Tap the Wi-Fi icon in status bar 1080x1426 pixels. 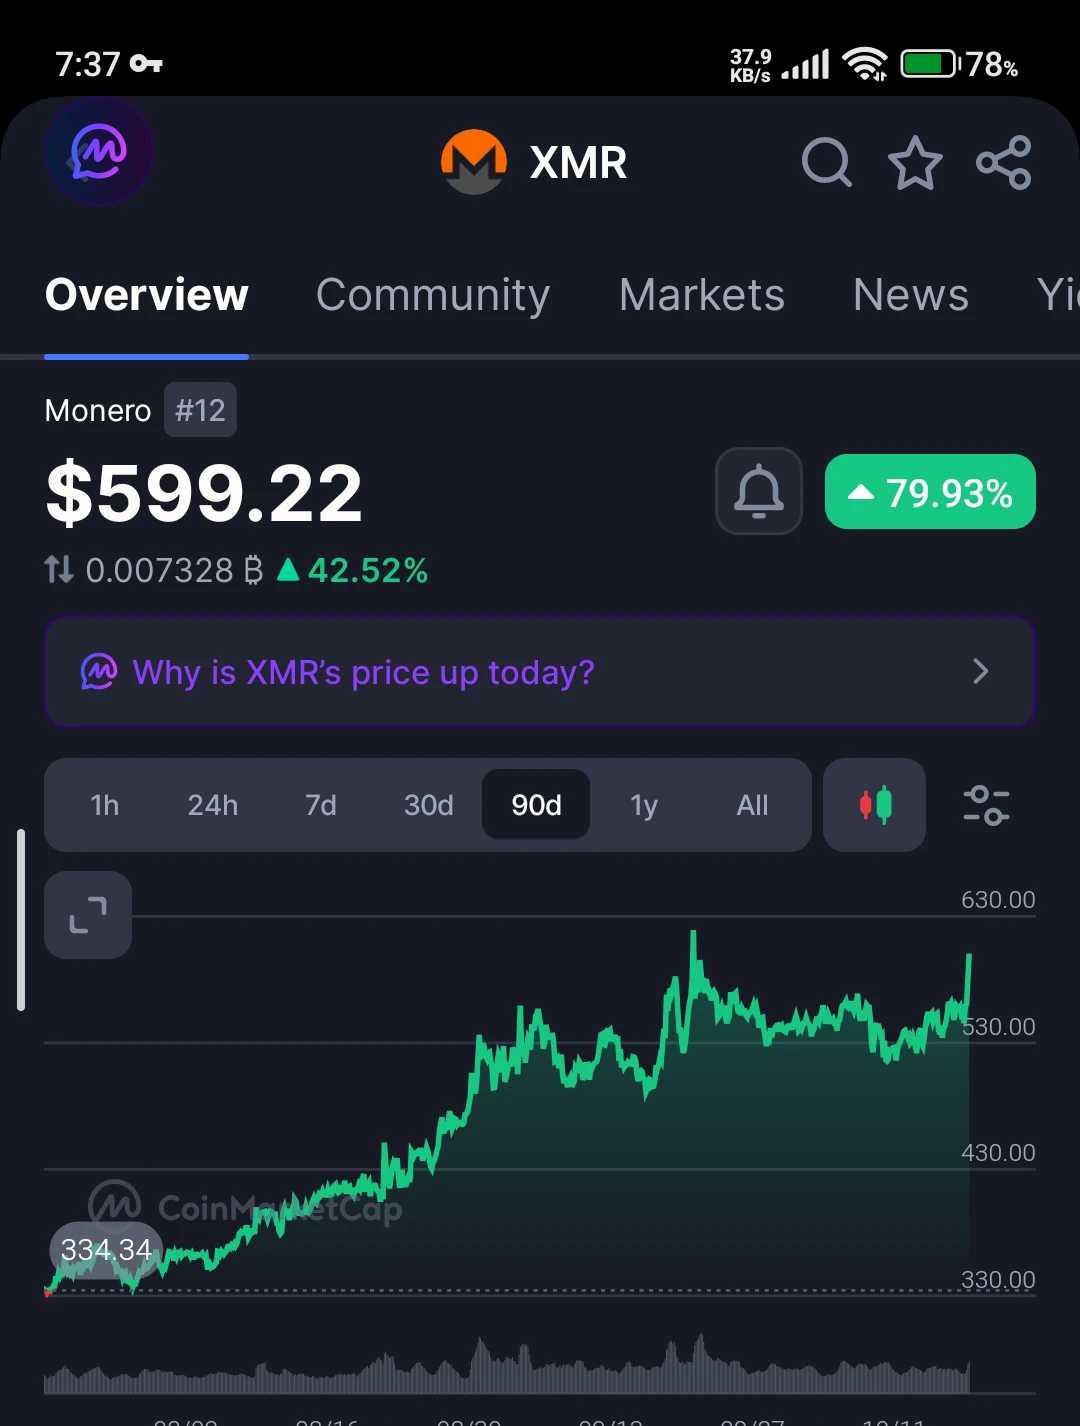tap(865, 64)
